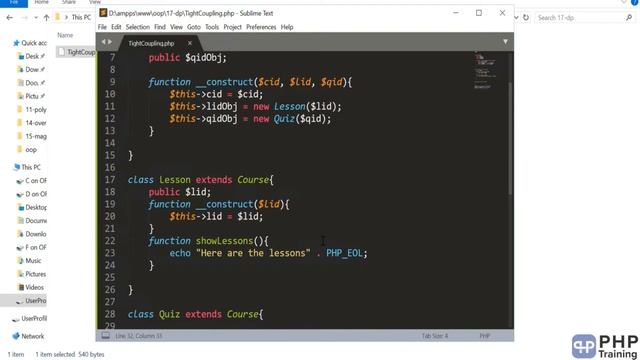Refresh the Explorer folder view
The width and height of the screenshot is (640, 360).
(526, 18)
